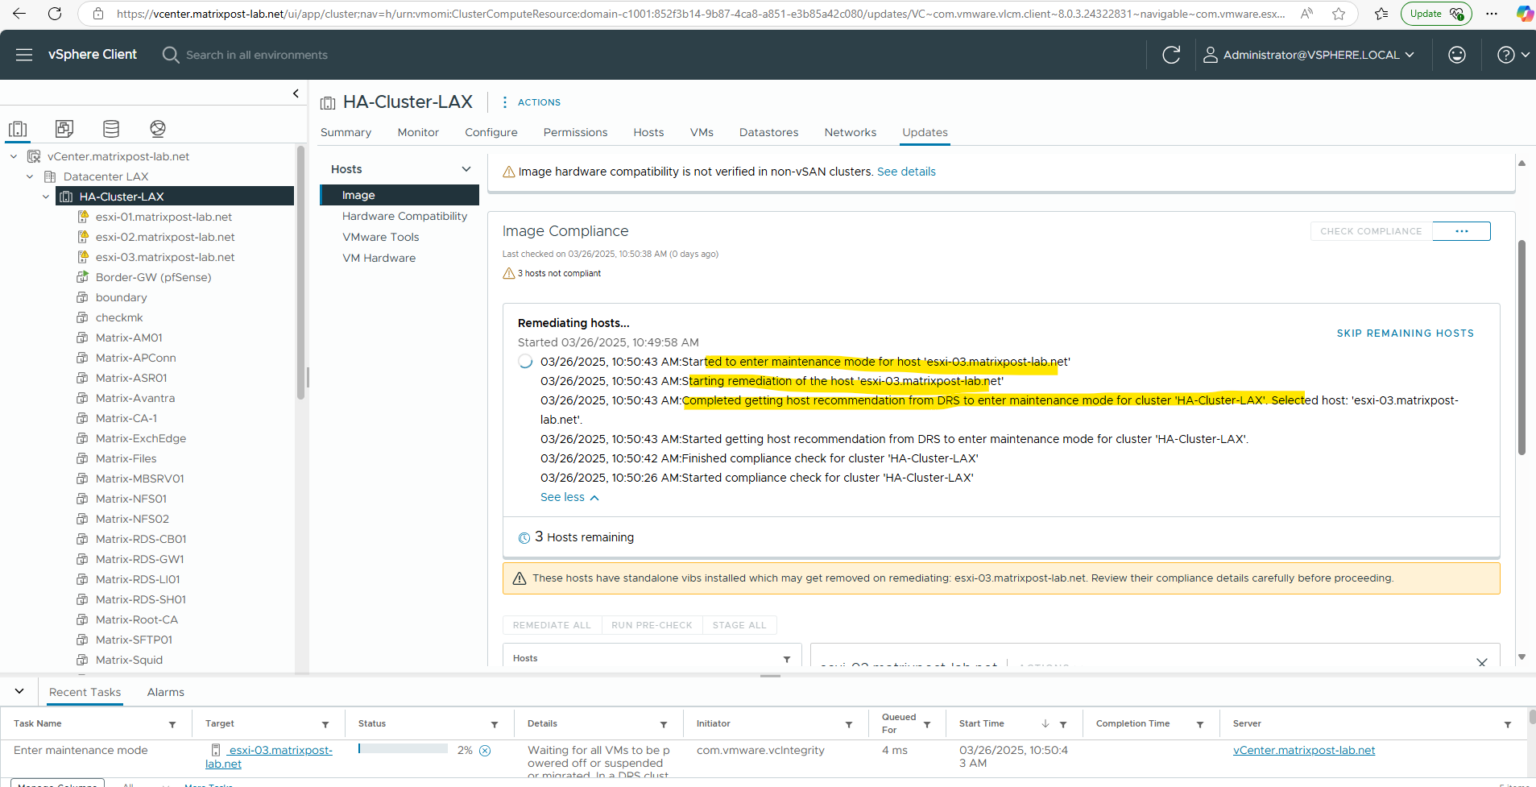Screen dimensions: 1536x787
Task: Click the refresh icon in the top bar
Action: click(1171, 54)
